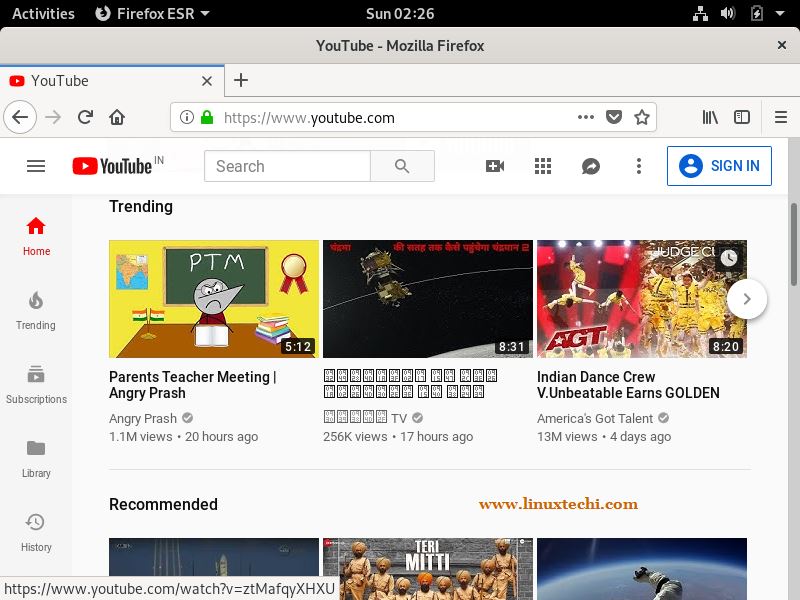Select Trending in the sidebar
800x600 pixels.
point(36,310)
